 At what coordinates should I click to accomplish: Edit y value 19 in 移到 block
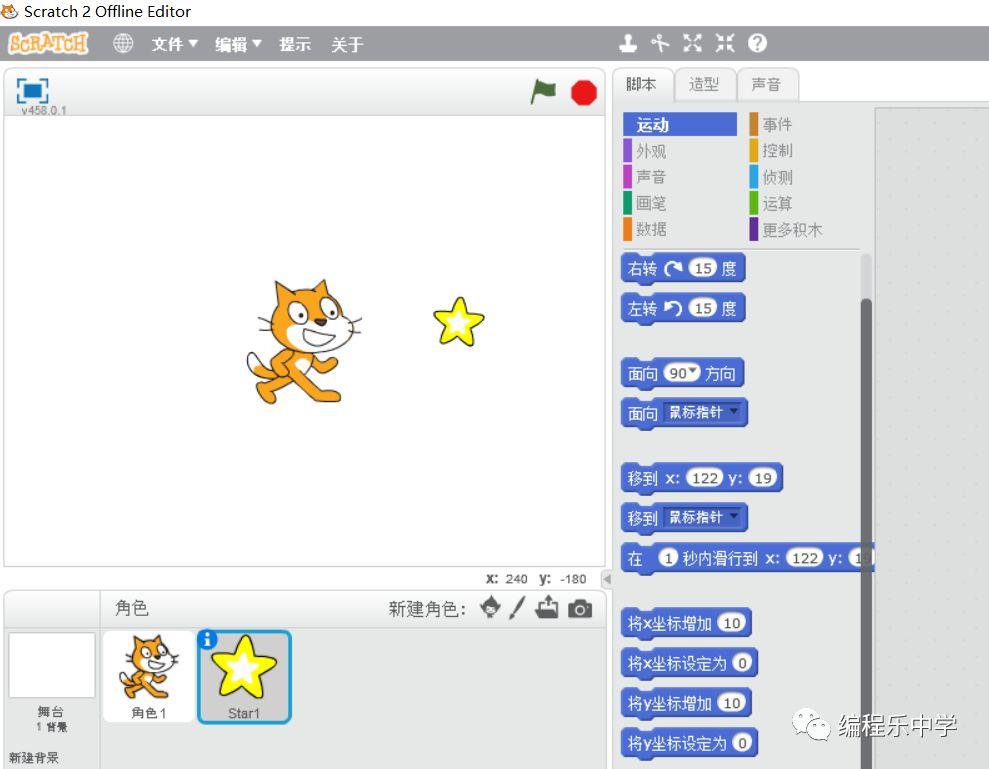click(763, 478)
